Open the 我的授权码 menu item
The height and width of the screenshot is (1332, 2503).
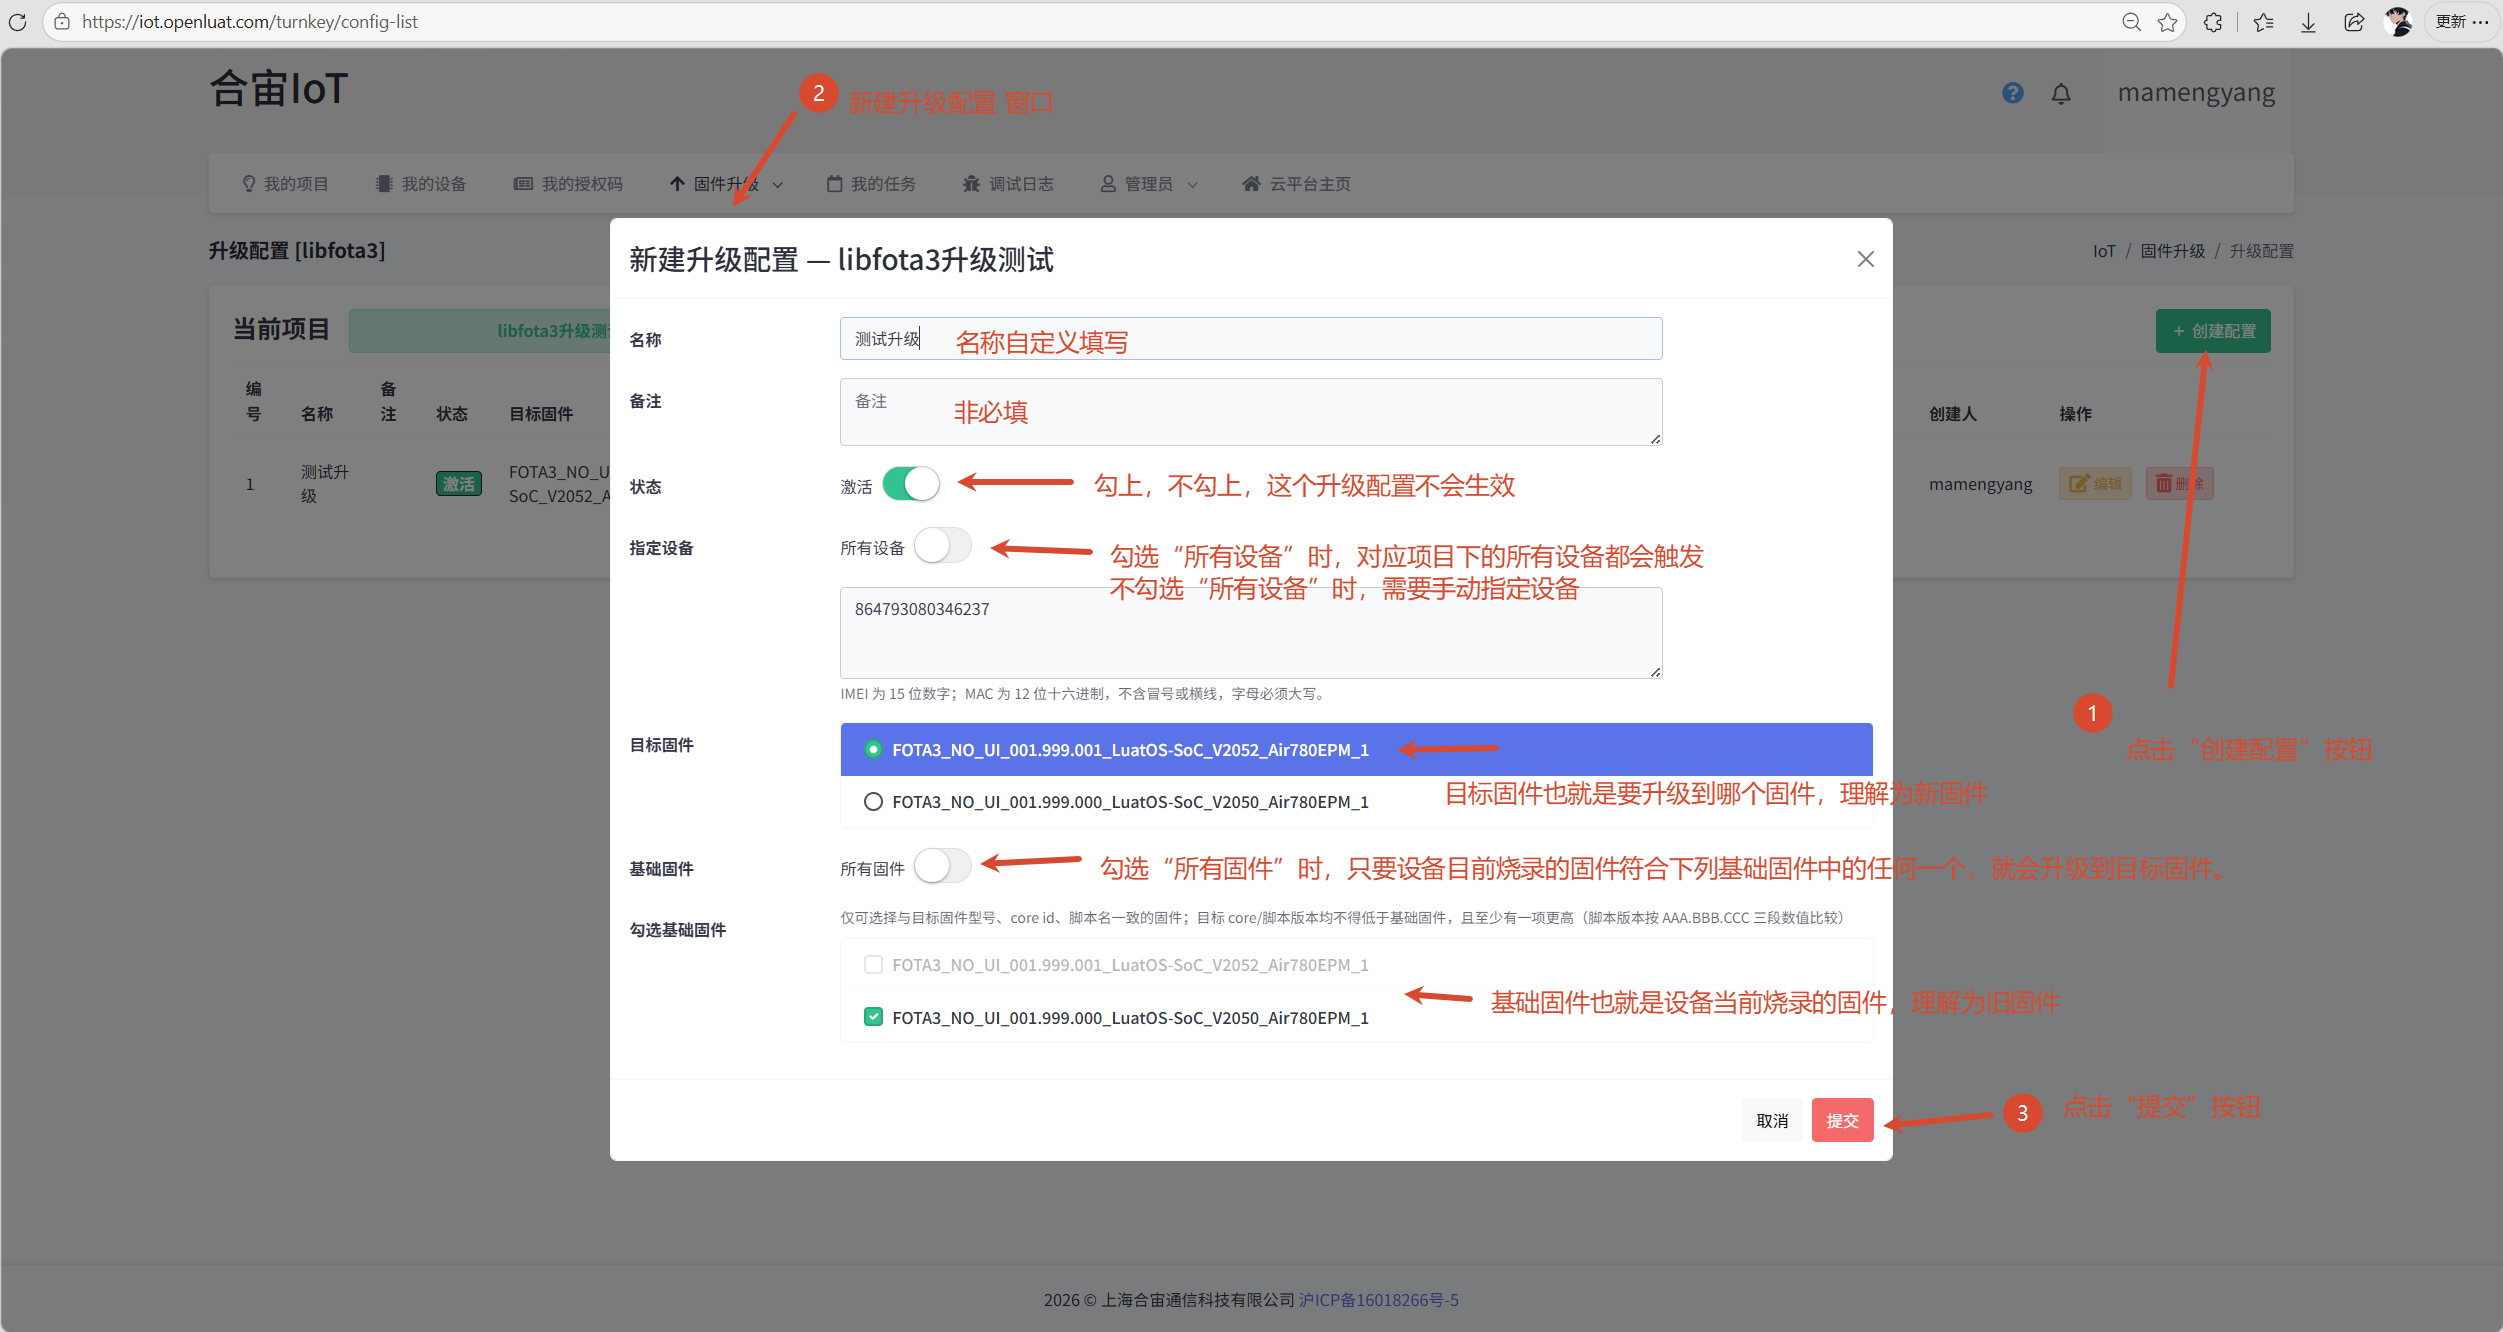(568, 184)
